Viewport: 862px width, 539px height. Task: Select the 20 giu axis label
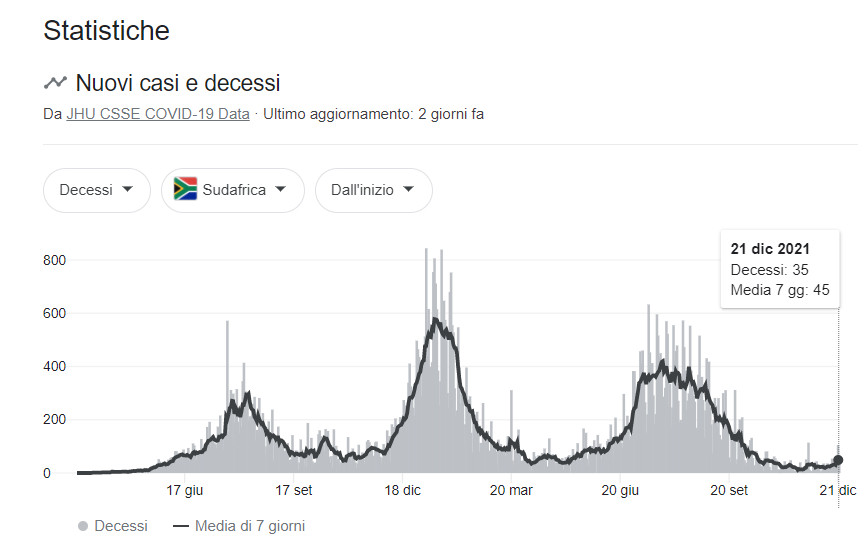click(x=620, y=490)
